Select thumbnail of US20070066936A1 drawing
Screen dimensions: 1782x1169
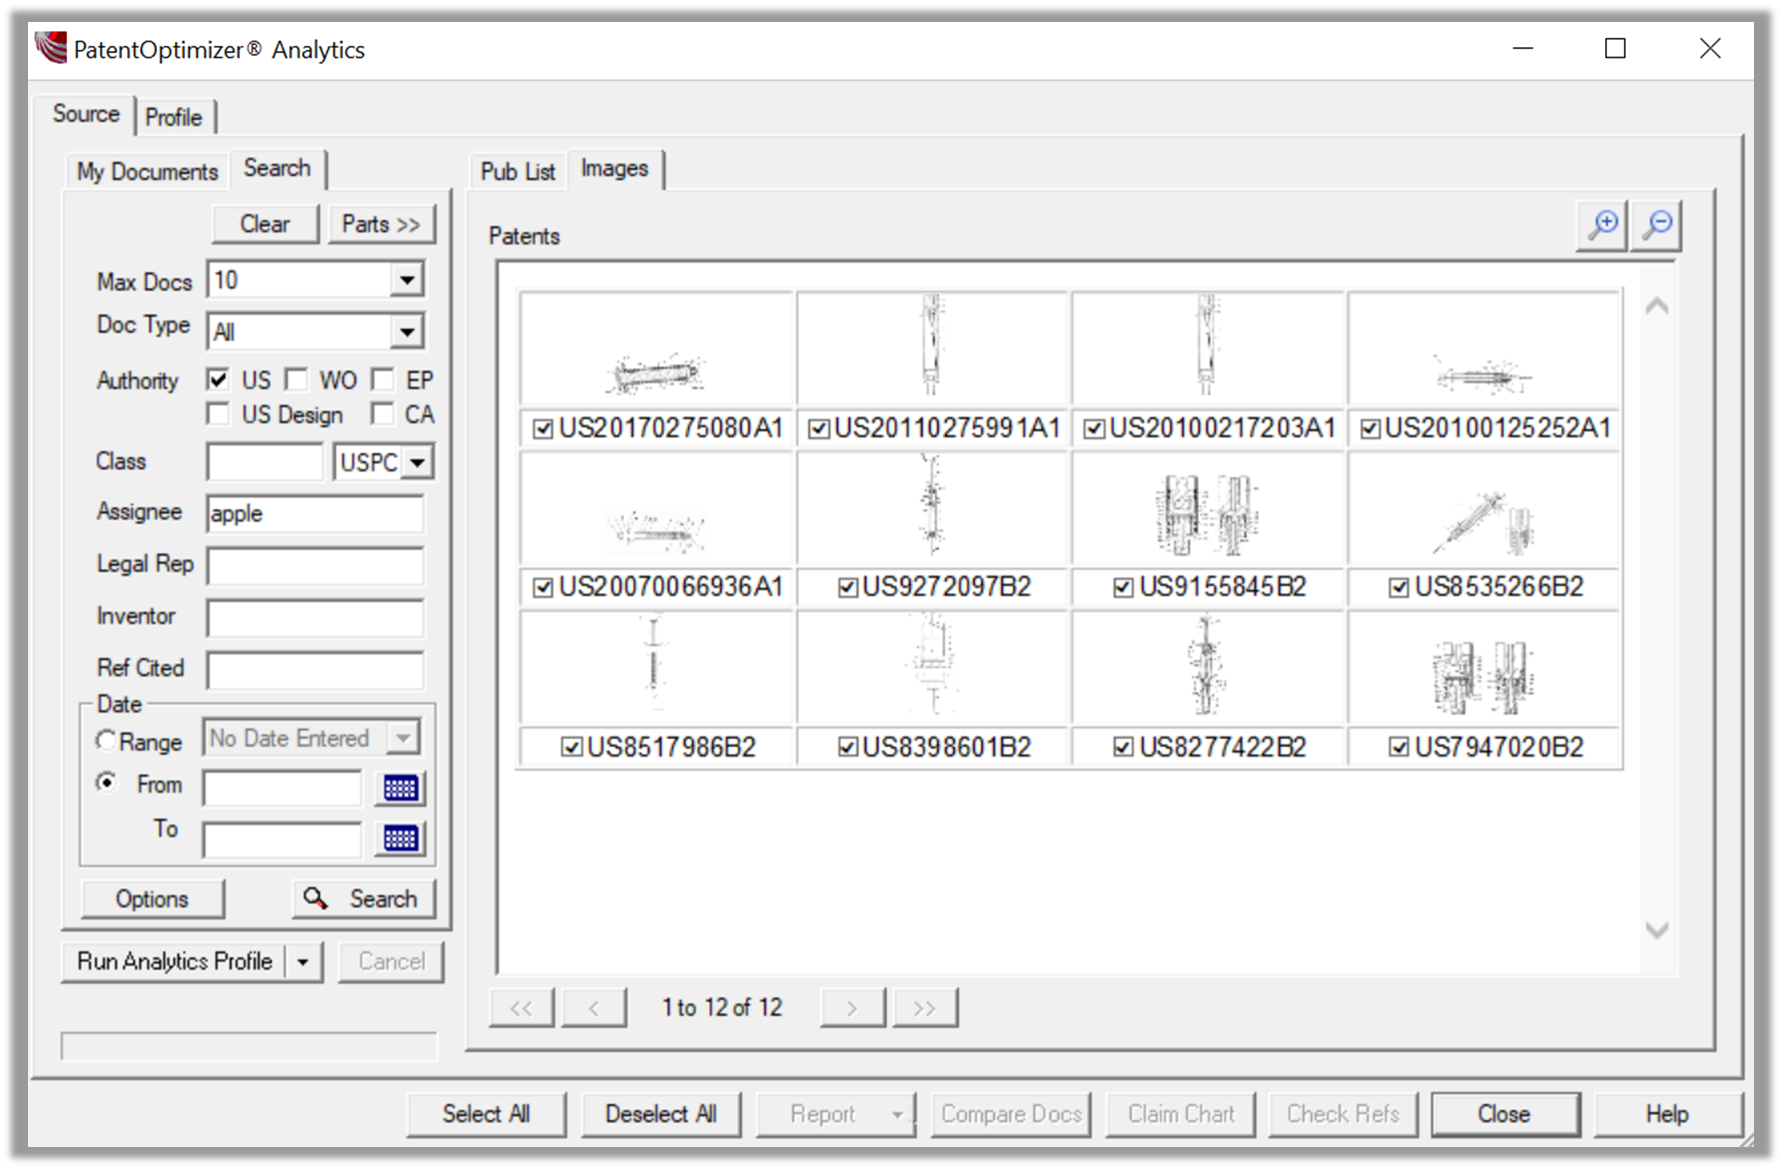click(x=657, y=508)
